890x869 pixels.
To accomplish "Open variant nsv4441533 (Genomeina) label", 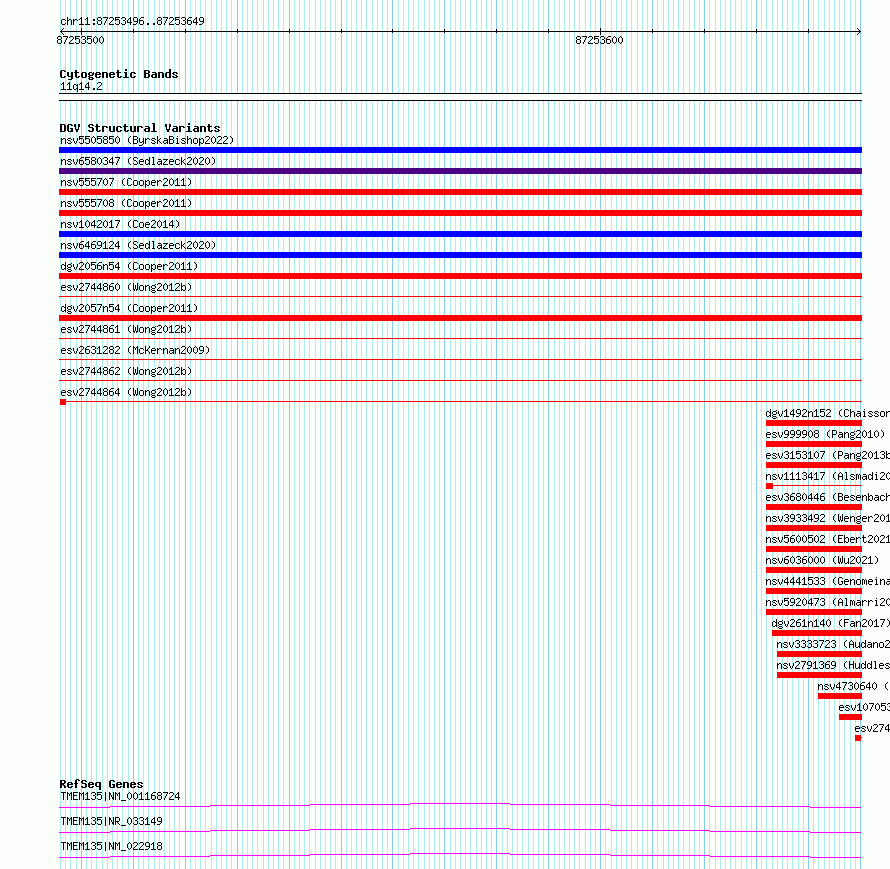I will [x=828, y=581].
